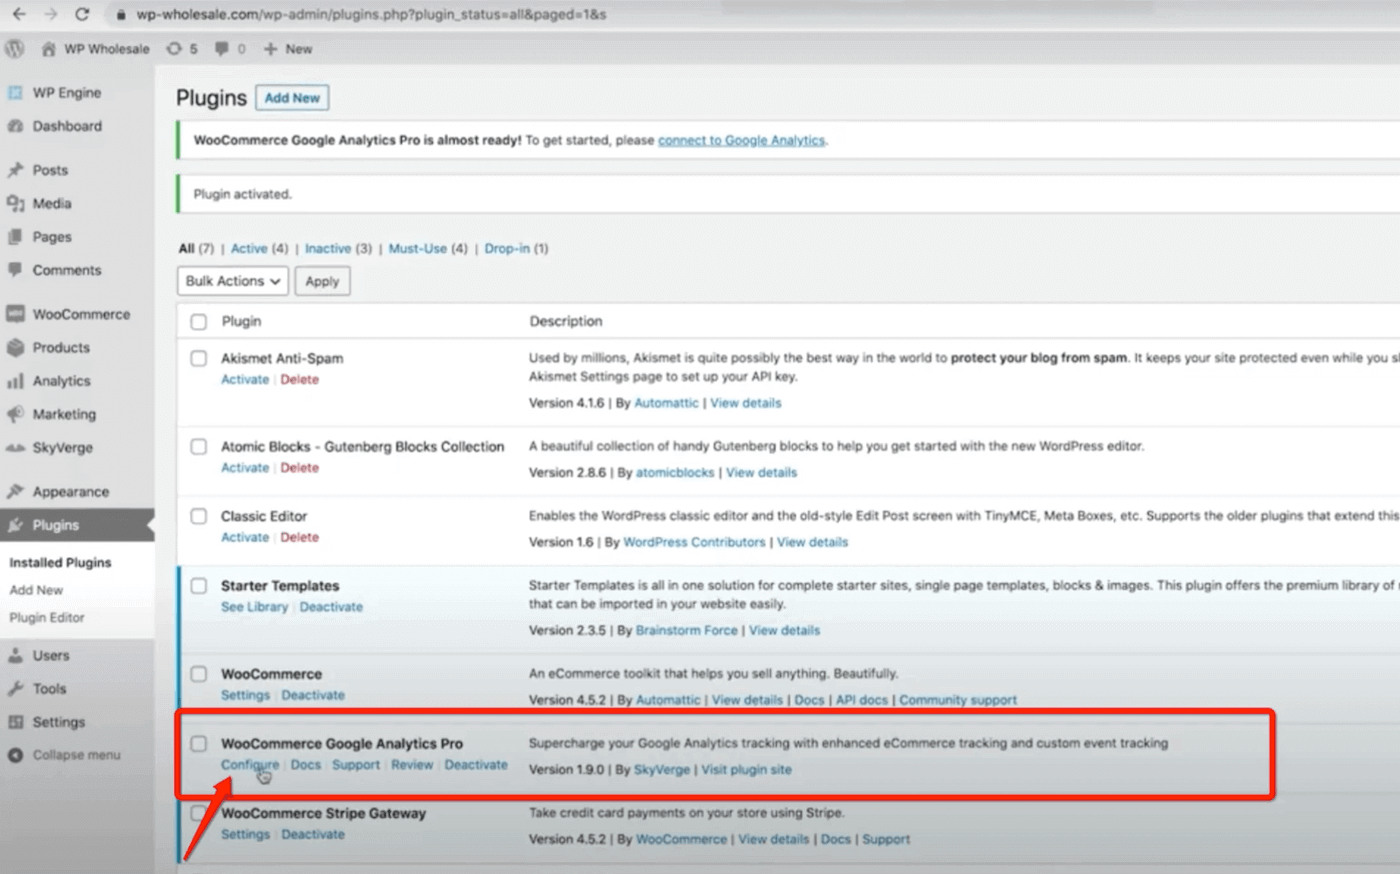This screenshot has height=874, width=1400.
Task: Click the SkyVerge sidebar icon
Action: [15, 448]
